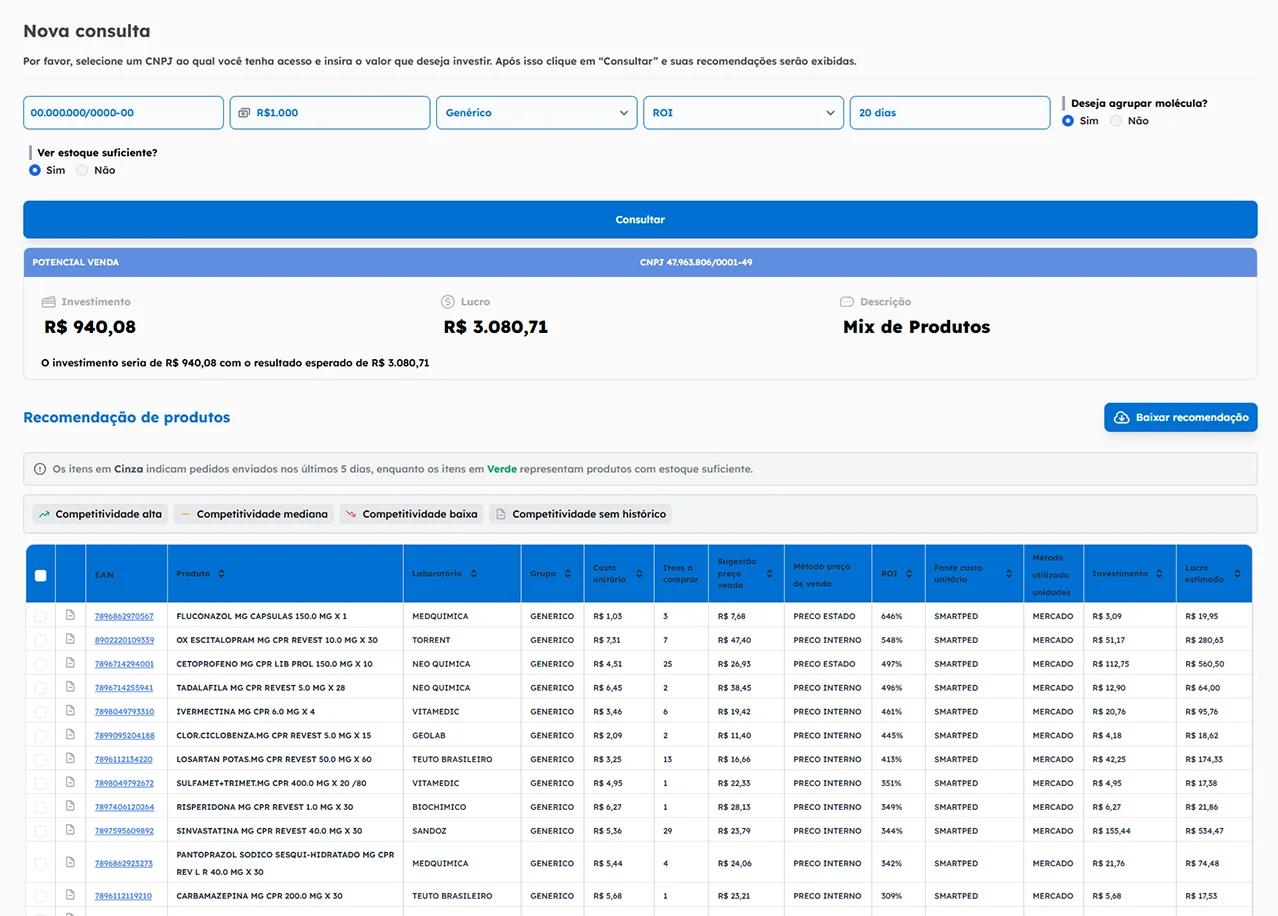The height and width of the screenshot is (916, 1278).
Task: Click the CNPJ input field
Action: 123,113
